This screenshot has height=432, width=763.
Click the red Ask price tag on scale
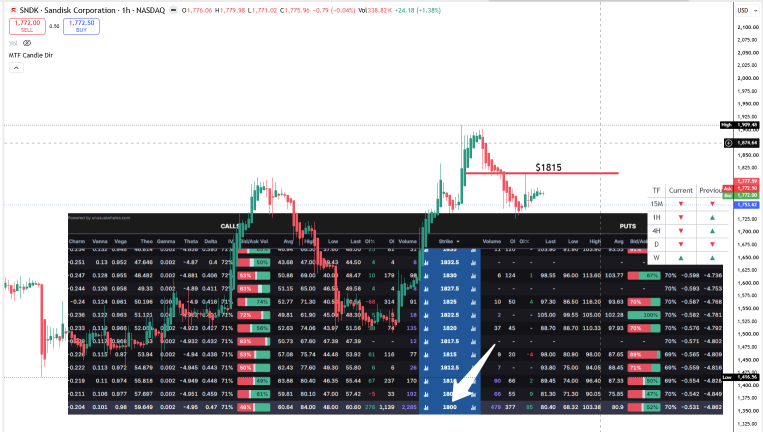(x=740, y=188)
